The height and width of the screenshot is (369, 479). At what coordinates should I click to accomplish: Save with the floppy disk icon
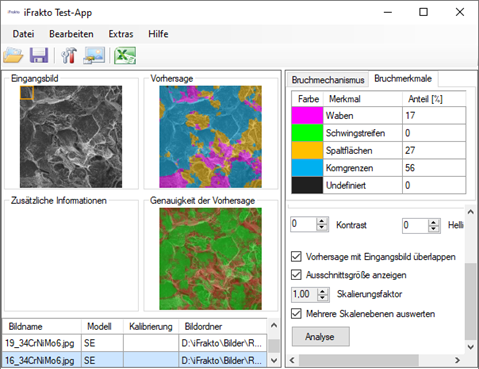(x=39, y=55)
